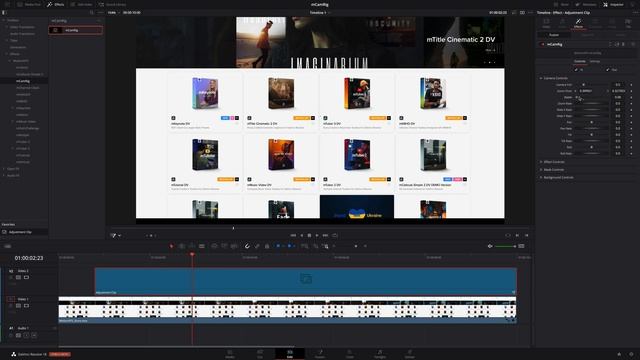Image resolution: width=640 pixels, height=360 pixels.
Task: Collapse the Camera Controls section
Action: (541, 78)
